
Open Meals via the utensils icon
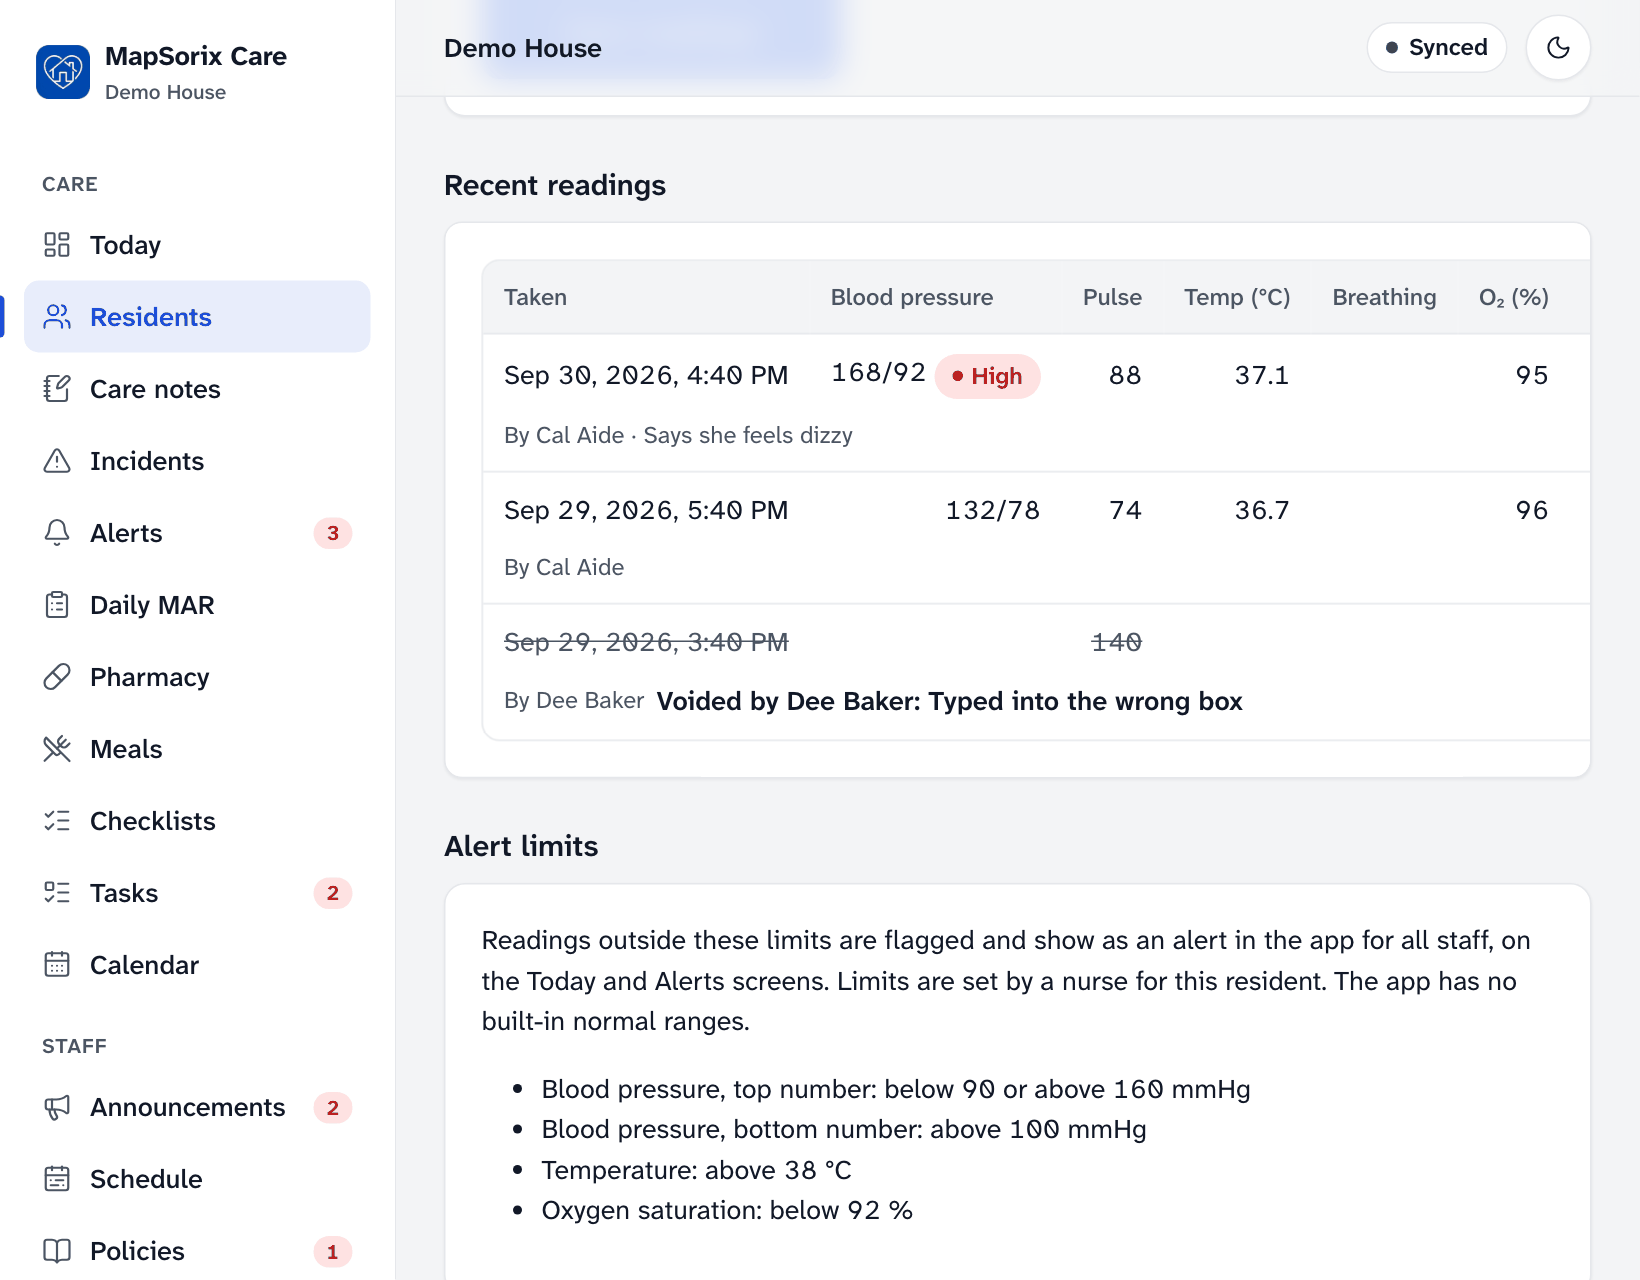pos(57,749)
